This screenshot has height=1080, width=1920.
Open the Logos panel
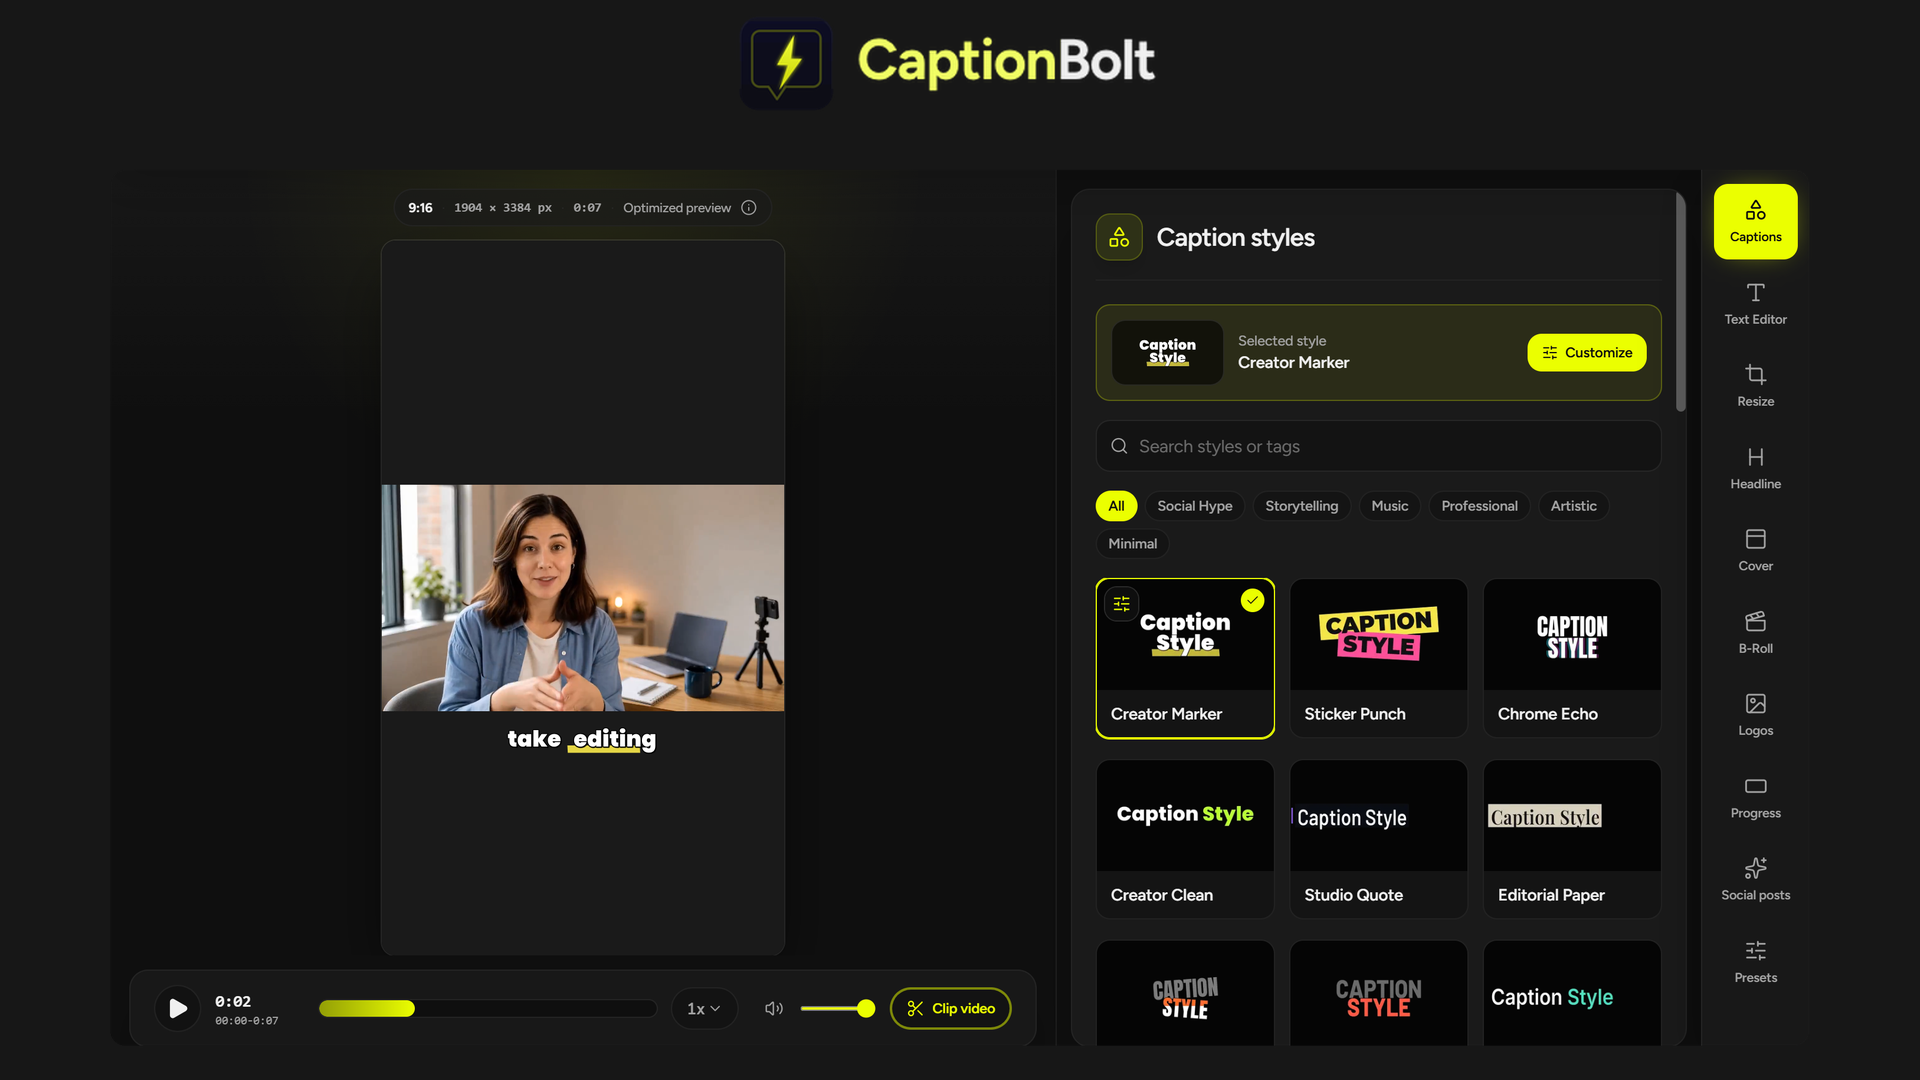1755,715
